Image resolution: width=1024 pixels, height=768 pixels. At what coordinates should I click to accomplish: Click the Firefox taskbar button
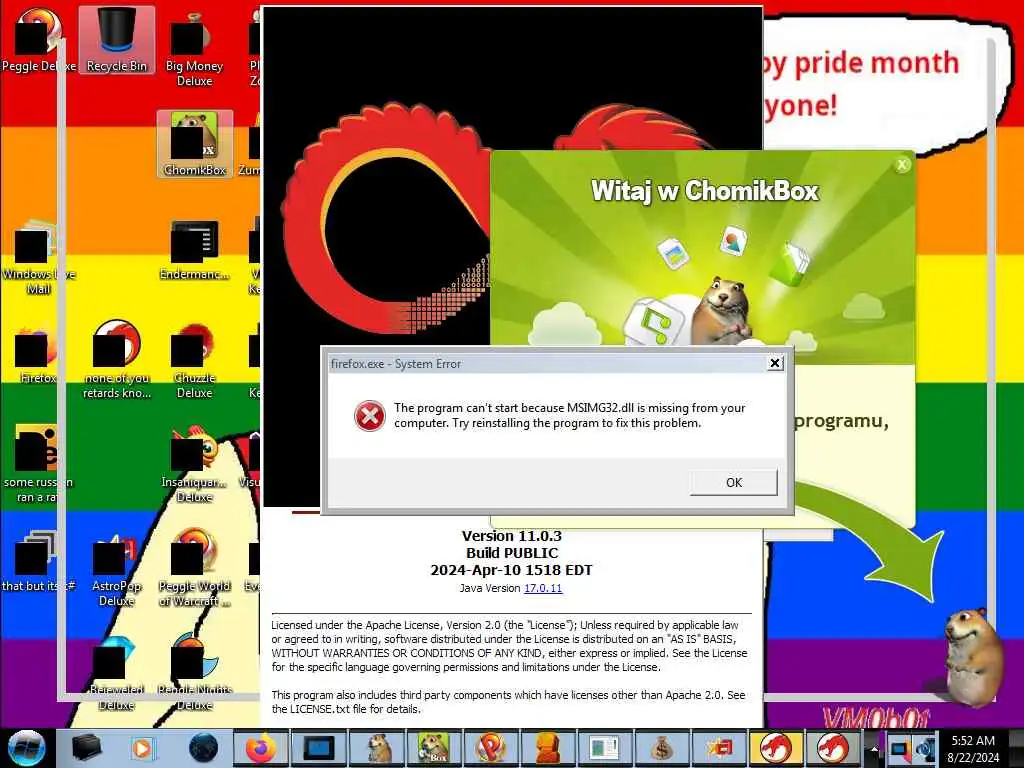coord(261,748)
